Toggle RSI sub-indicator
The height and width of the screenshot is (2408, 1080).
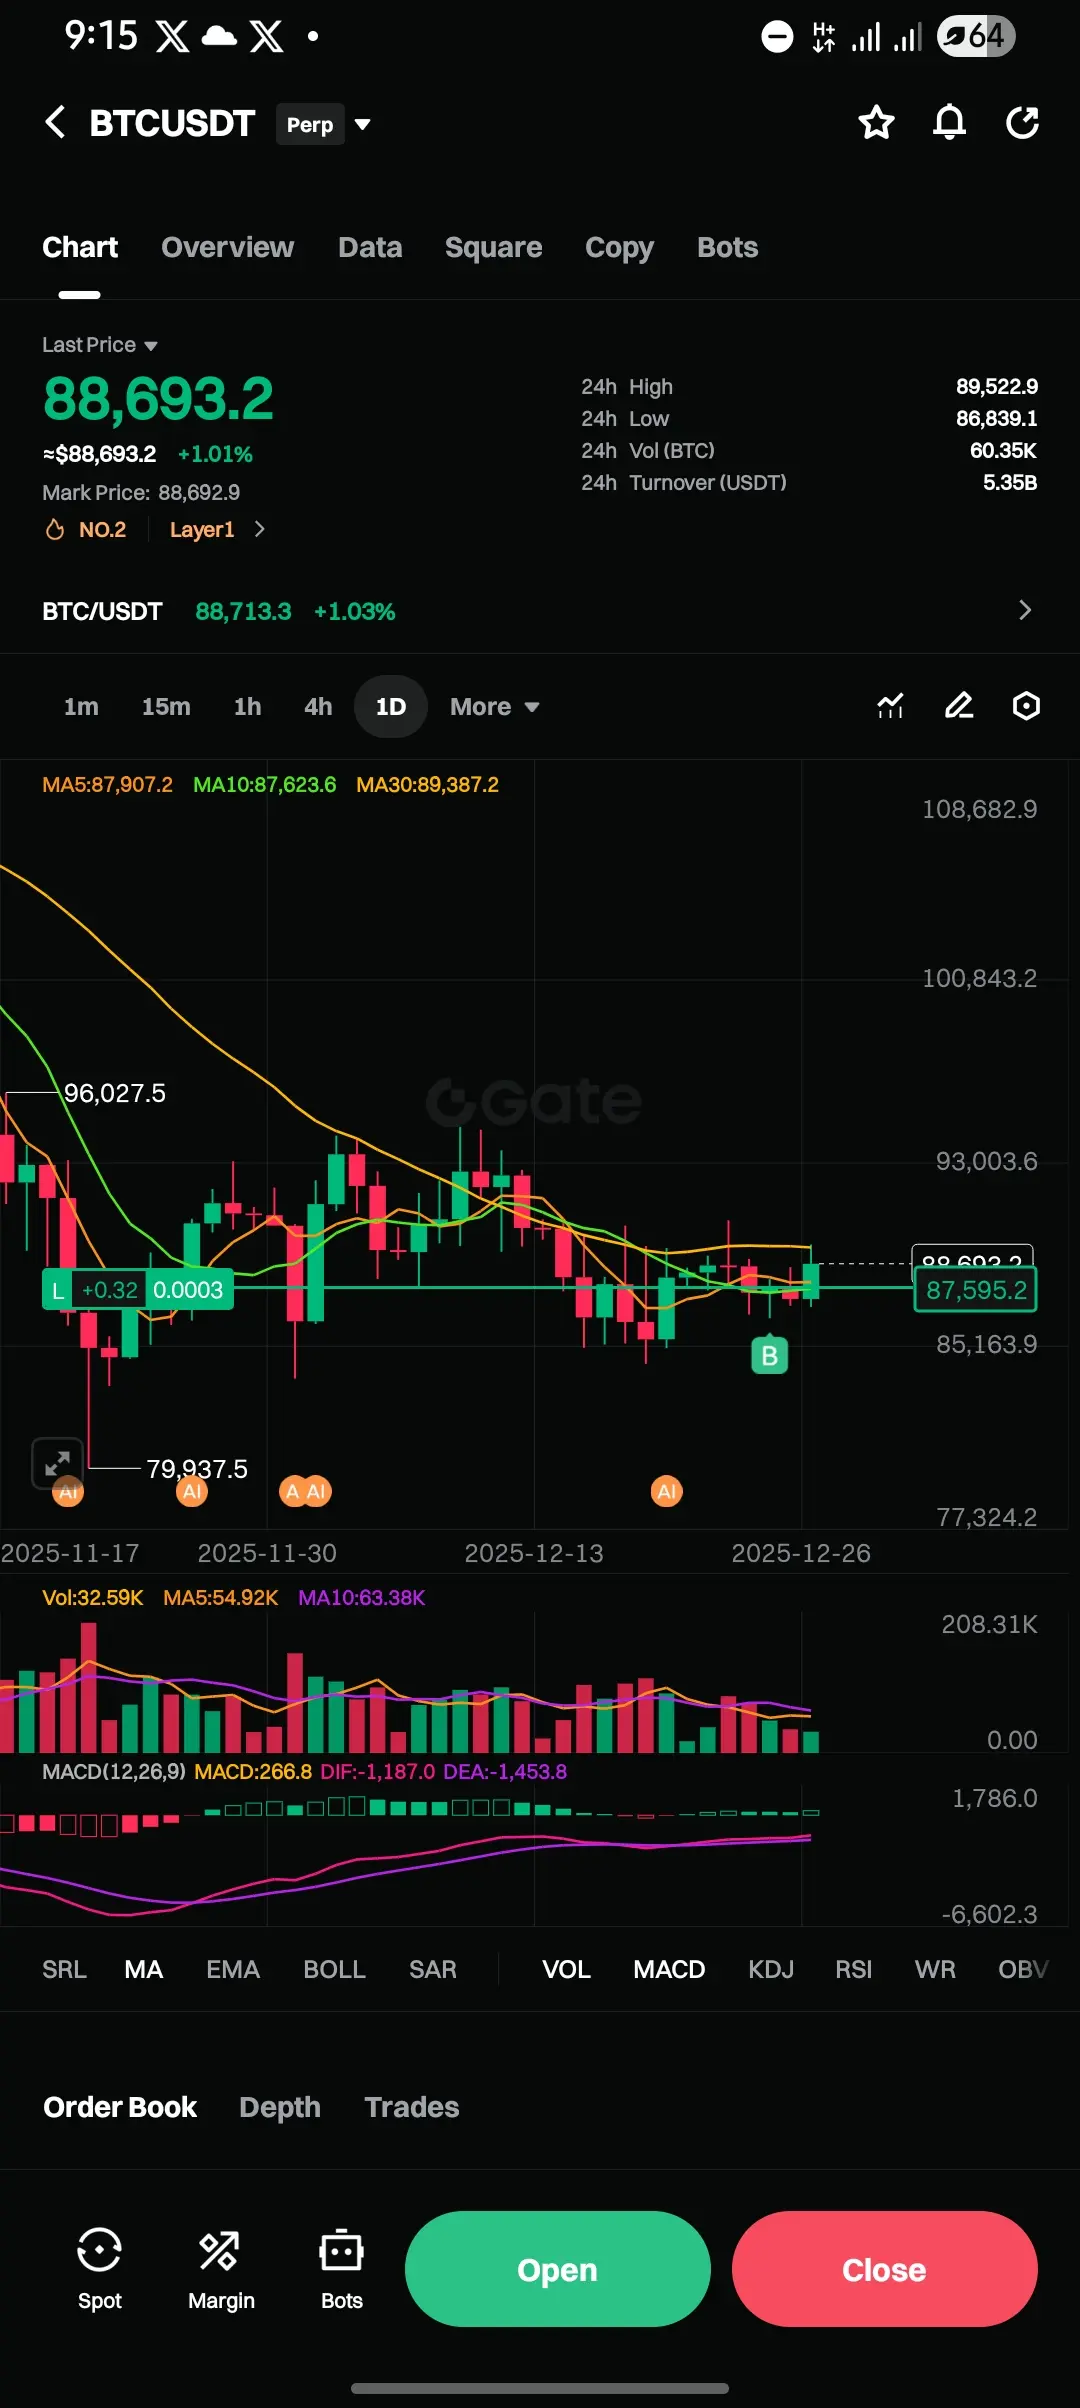854,1969
